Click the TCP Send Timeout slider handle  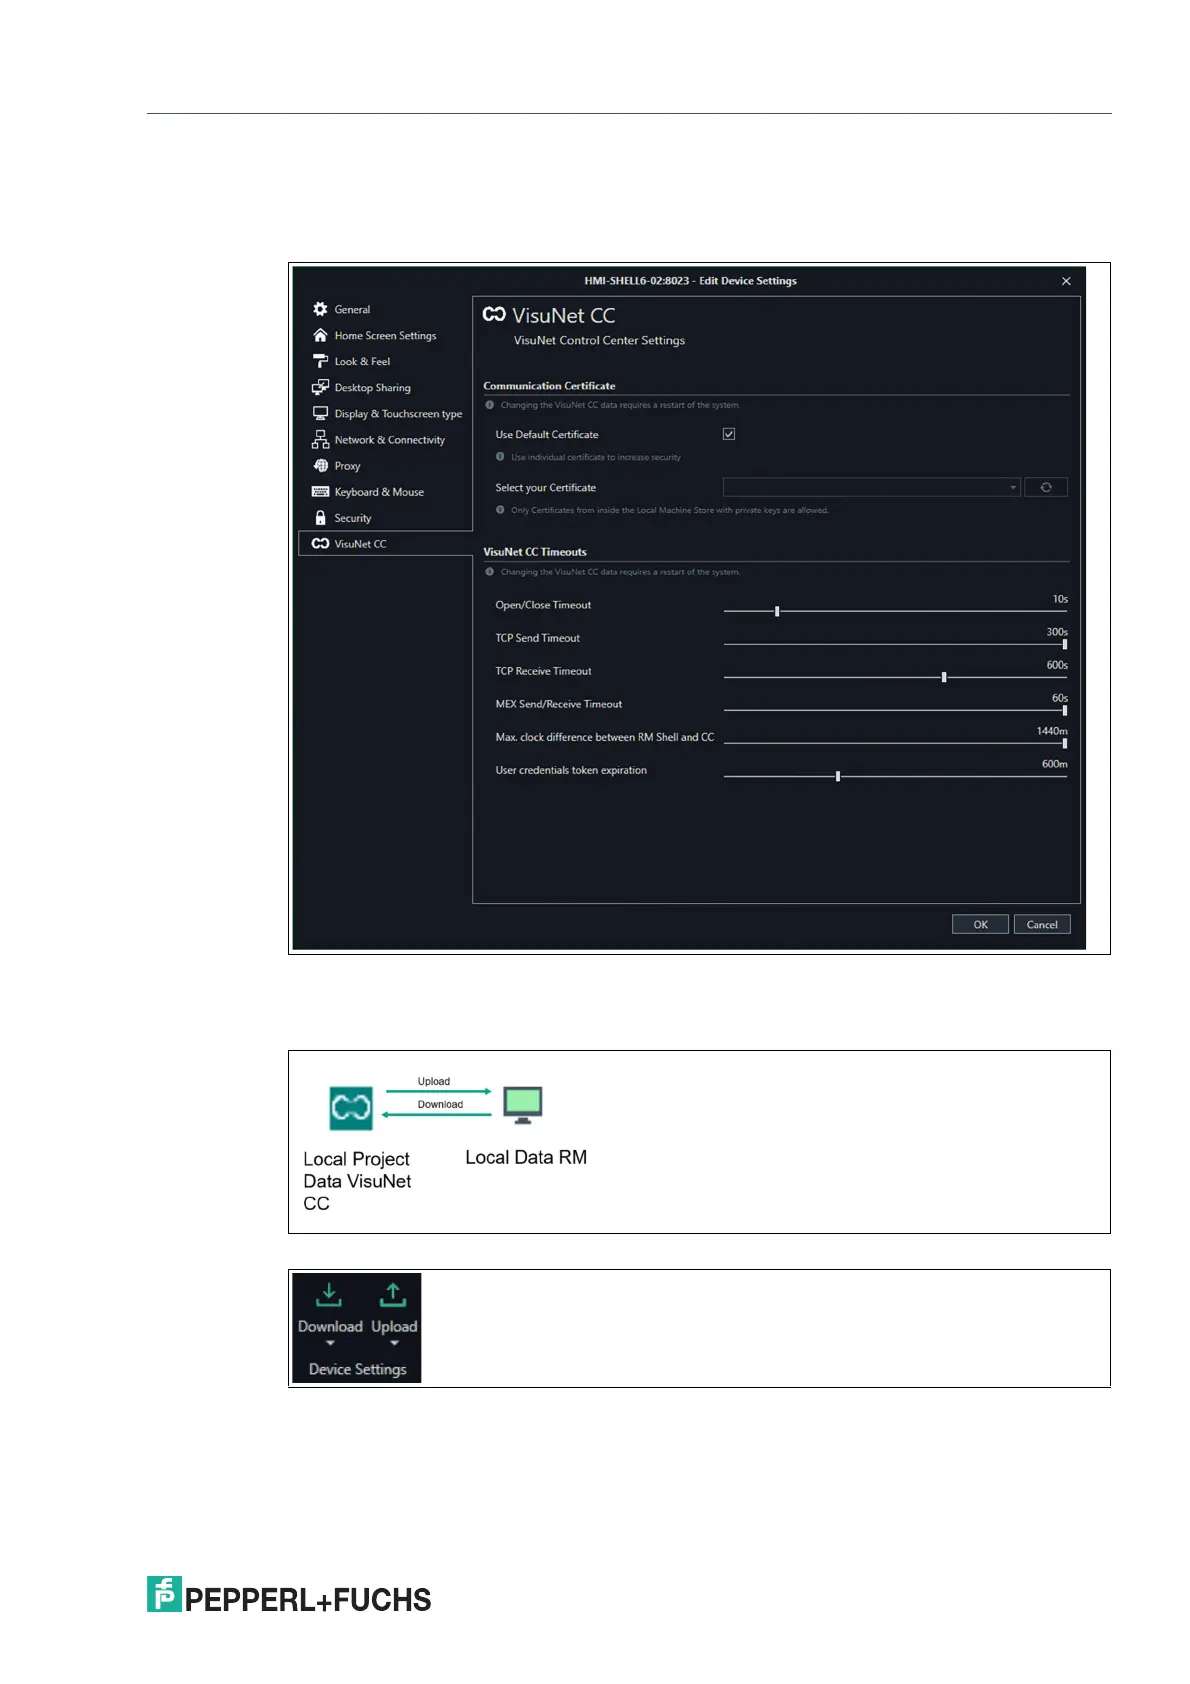click(x=1064, y=644)
